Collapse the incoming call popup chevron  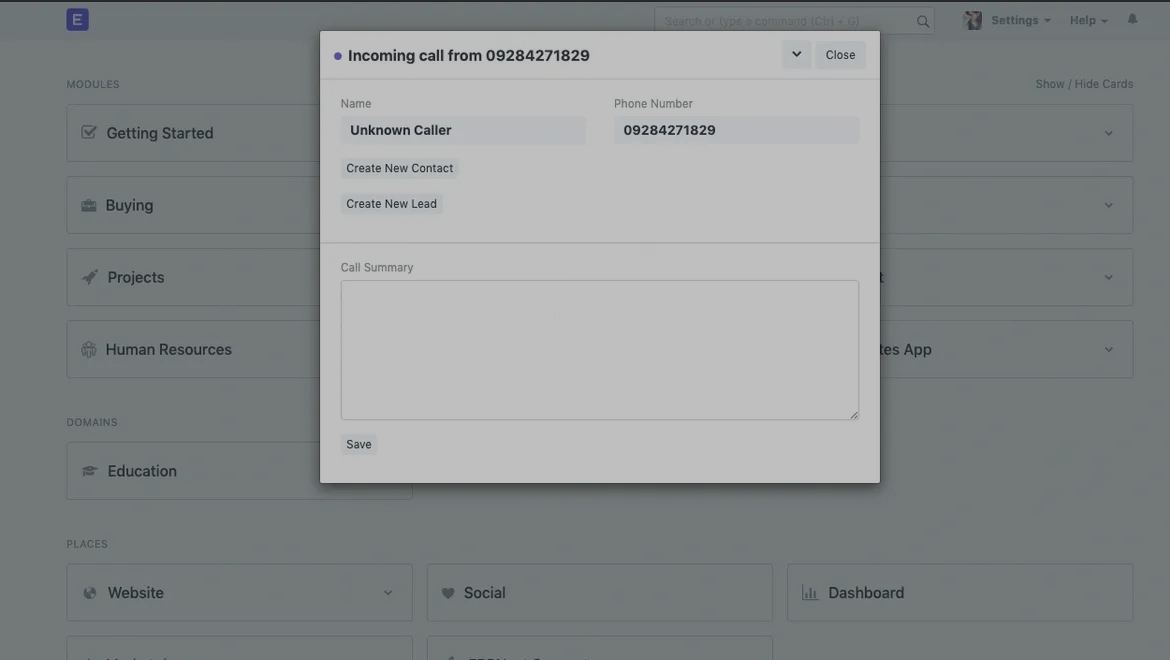pyautogui.click(x=797, y=54)
